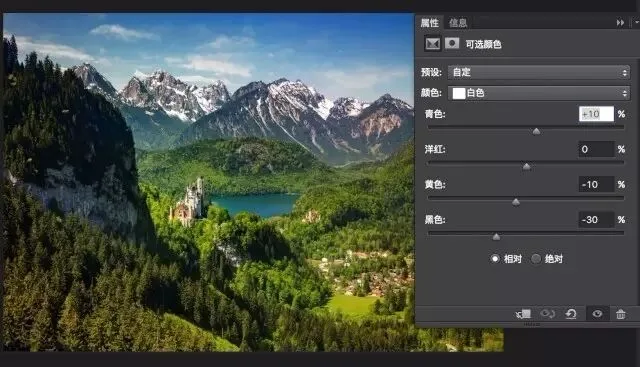Click the 黄色 value field showing -10
640x367 pixels.
tap(596, 185)
